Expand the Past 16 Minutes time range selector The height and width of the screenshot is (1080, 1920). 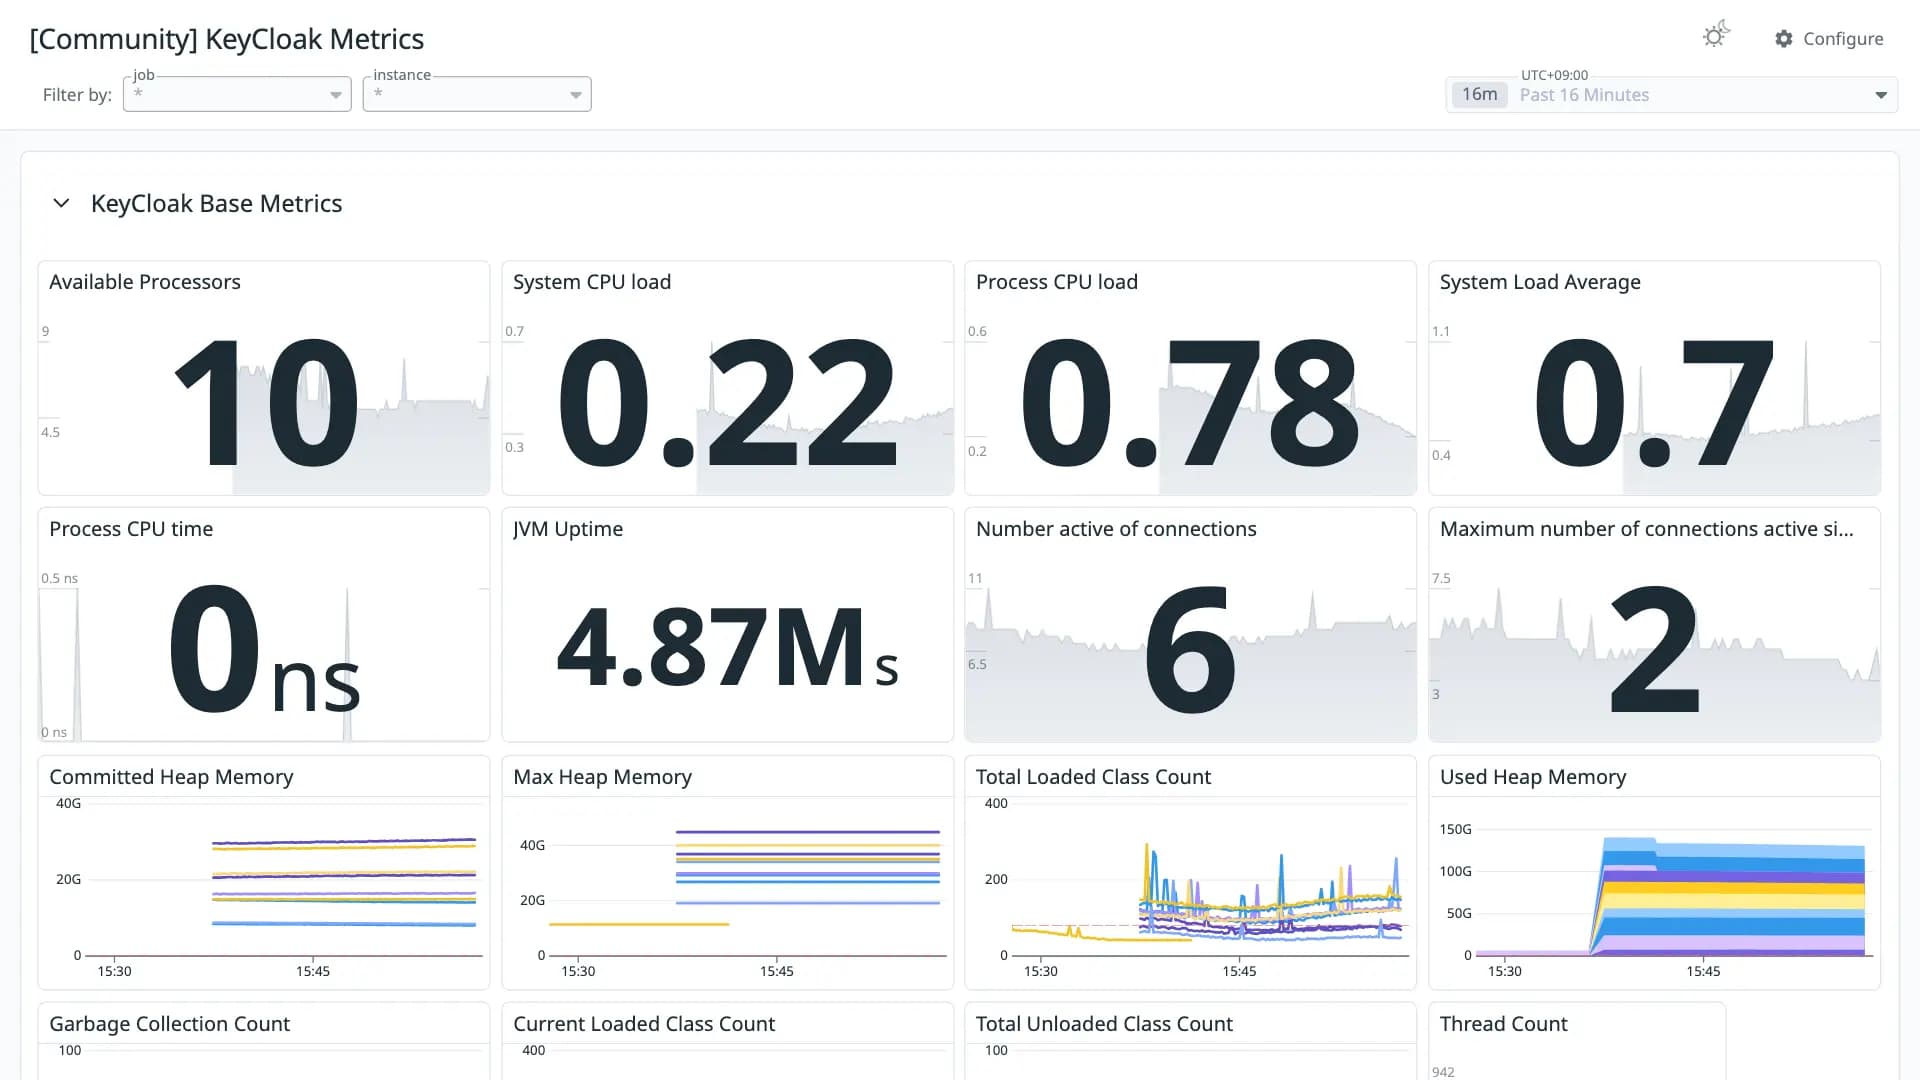[1671, 95]
